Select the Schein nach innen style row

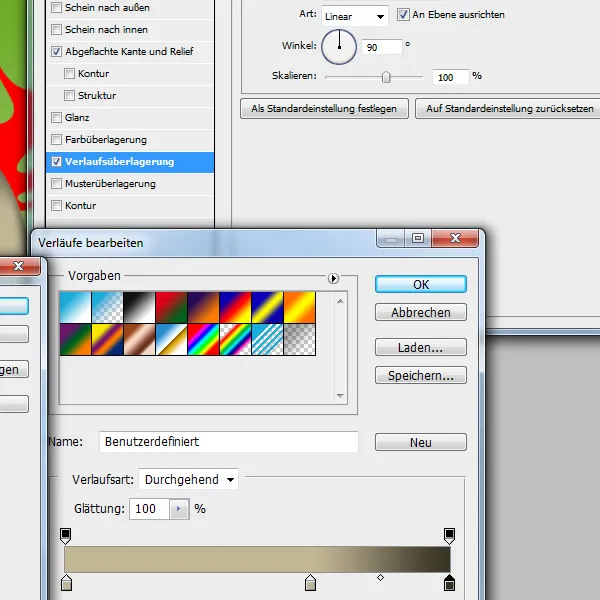click(130, 29)
